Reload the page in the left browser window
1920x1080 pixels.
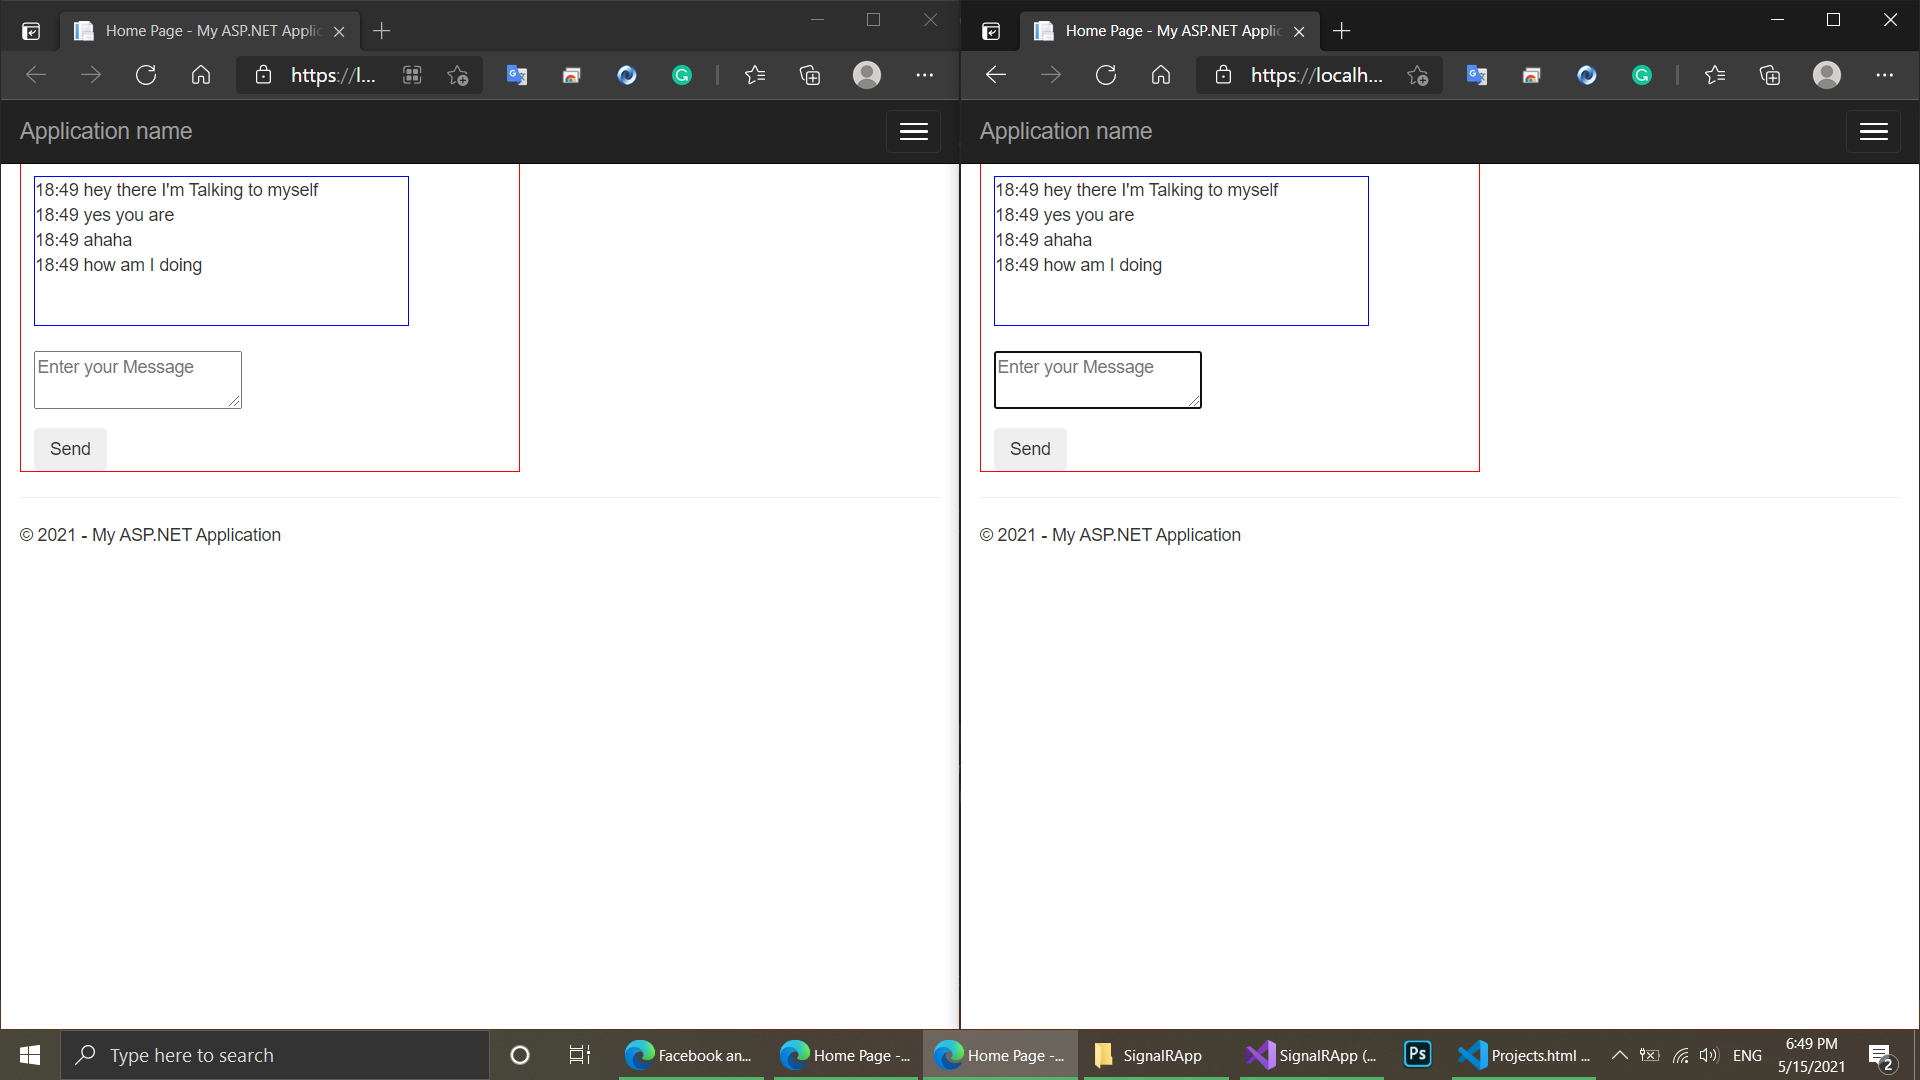146,75
